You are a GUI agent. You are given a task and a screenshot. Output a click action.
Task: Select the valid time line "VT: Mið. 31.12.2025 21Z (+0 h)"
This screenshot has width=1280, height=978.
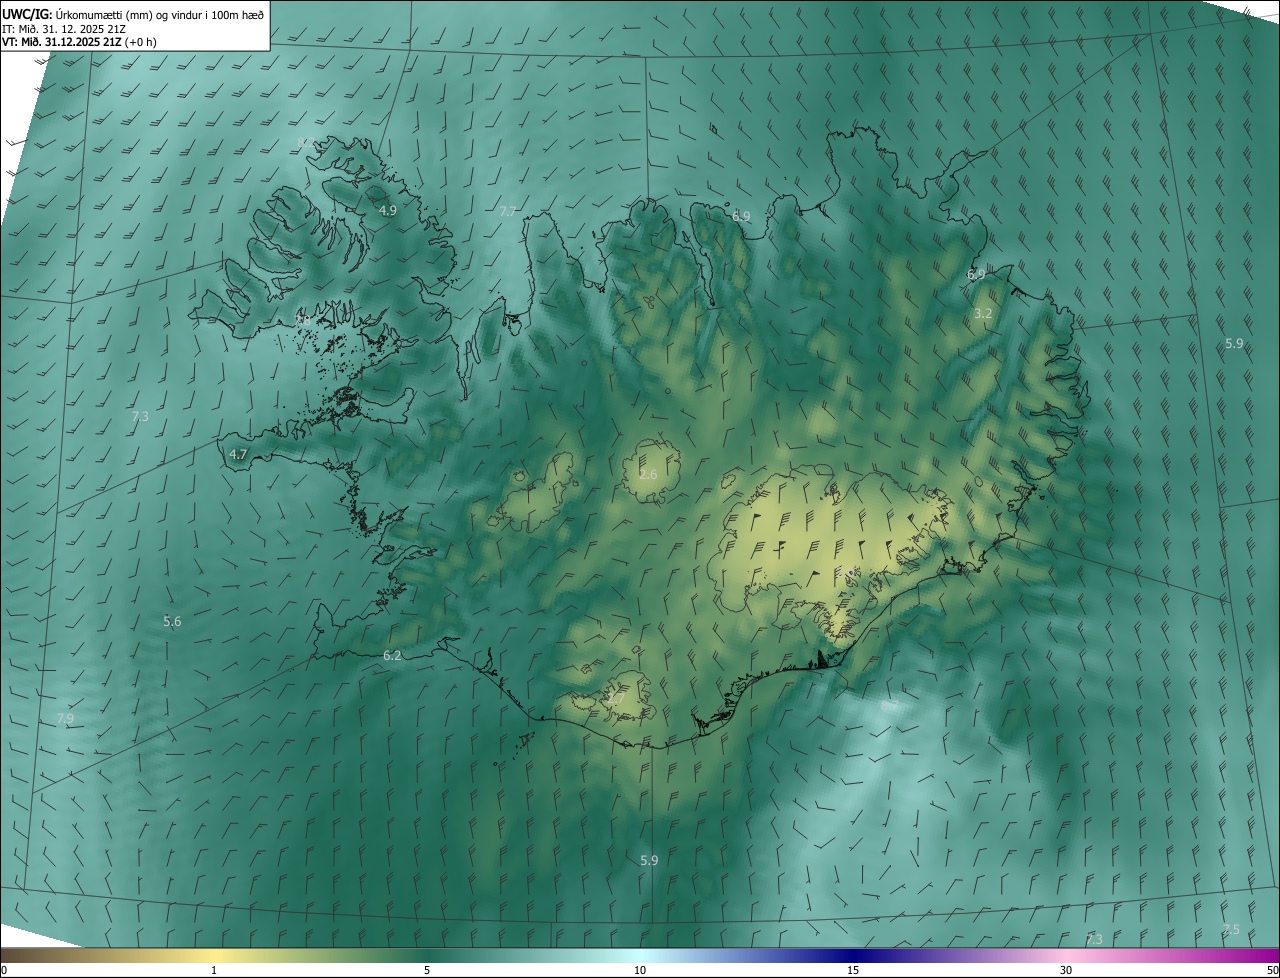(80, 42)
